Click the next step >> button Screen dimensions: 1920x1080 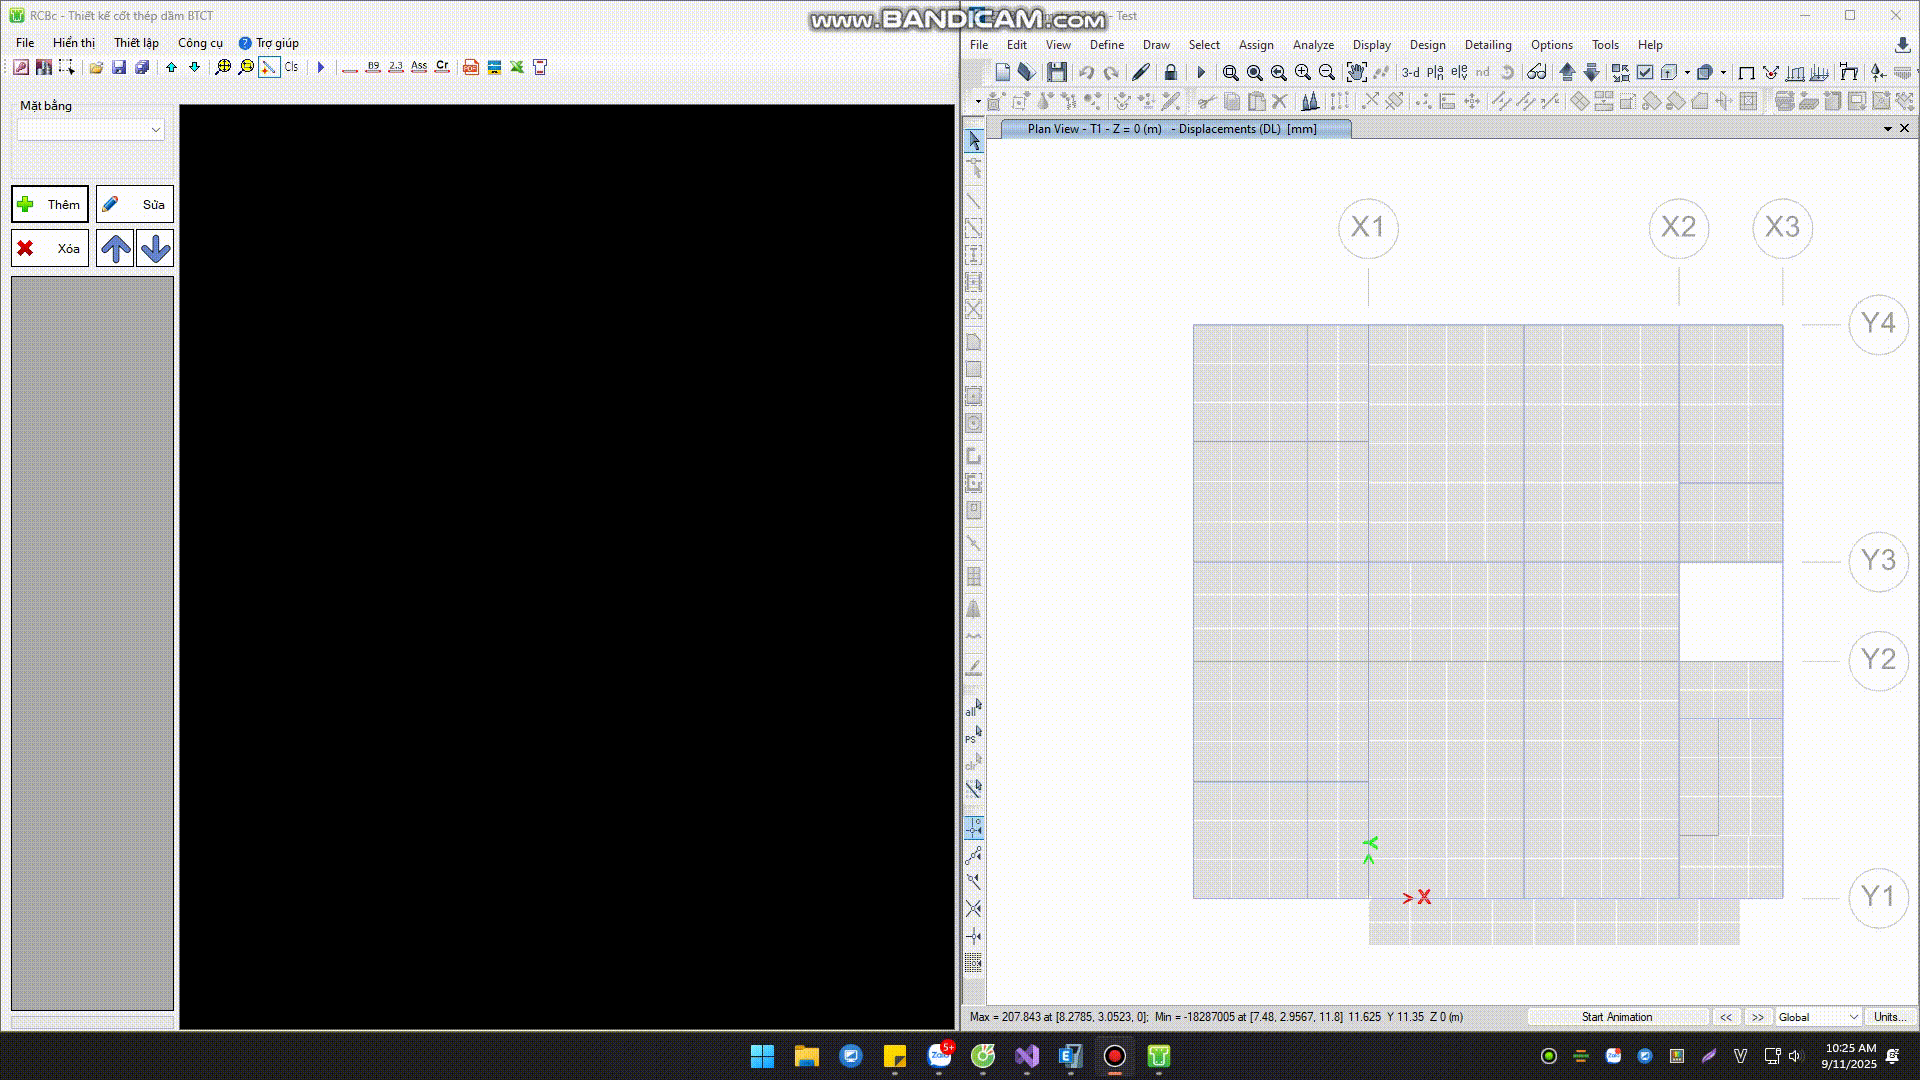tap(1758, 1017)
